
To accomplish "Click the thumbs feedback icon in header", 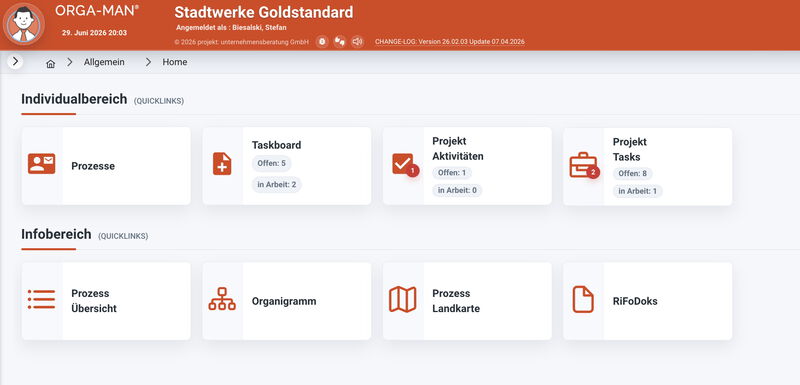I will coord(340,42).
